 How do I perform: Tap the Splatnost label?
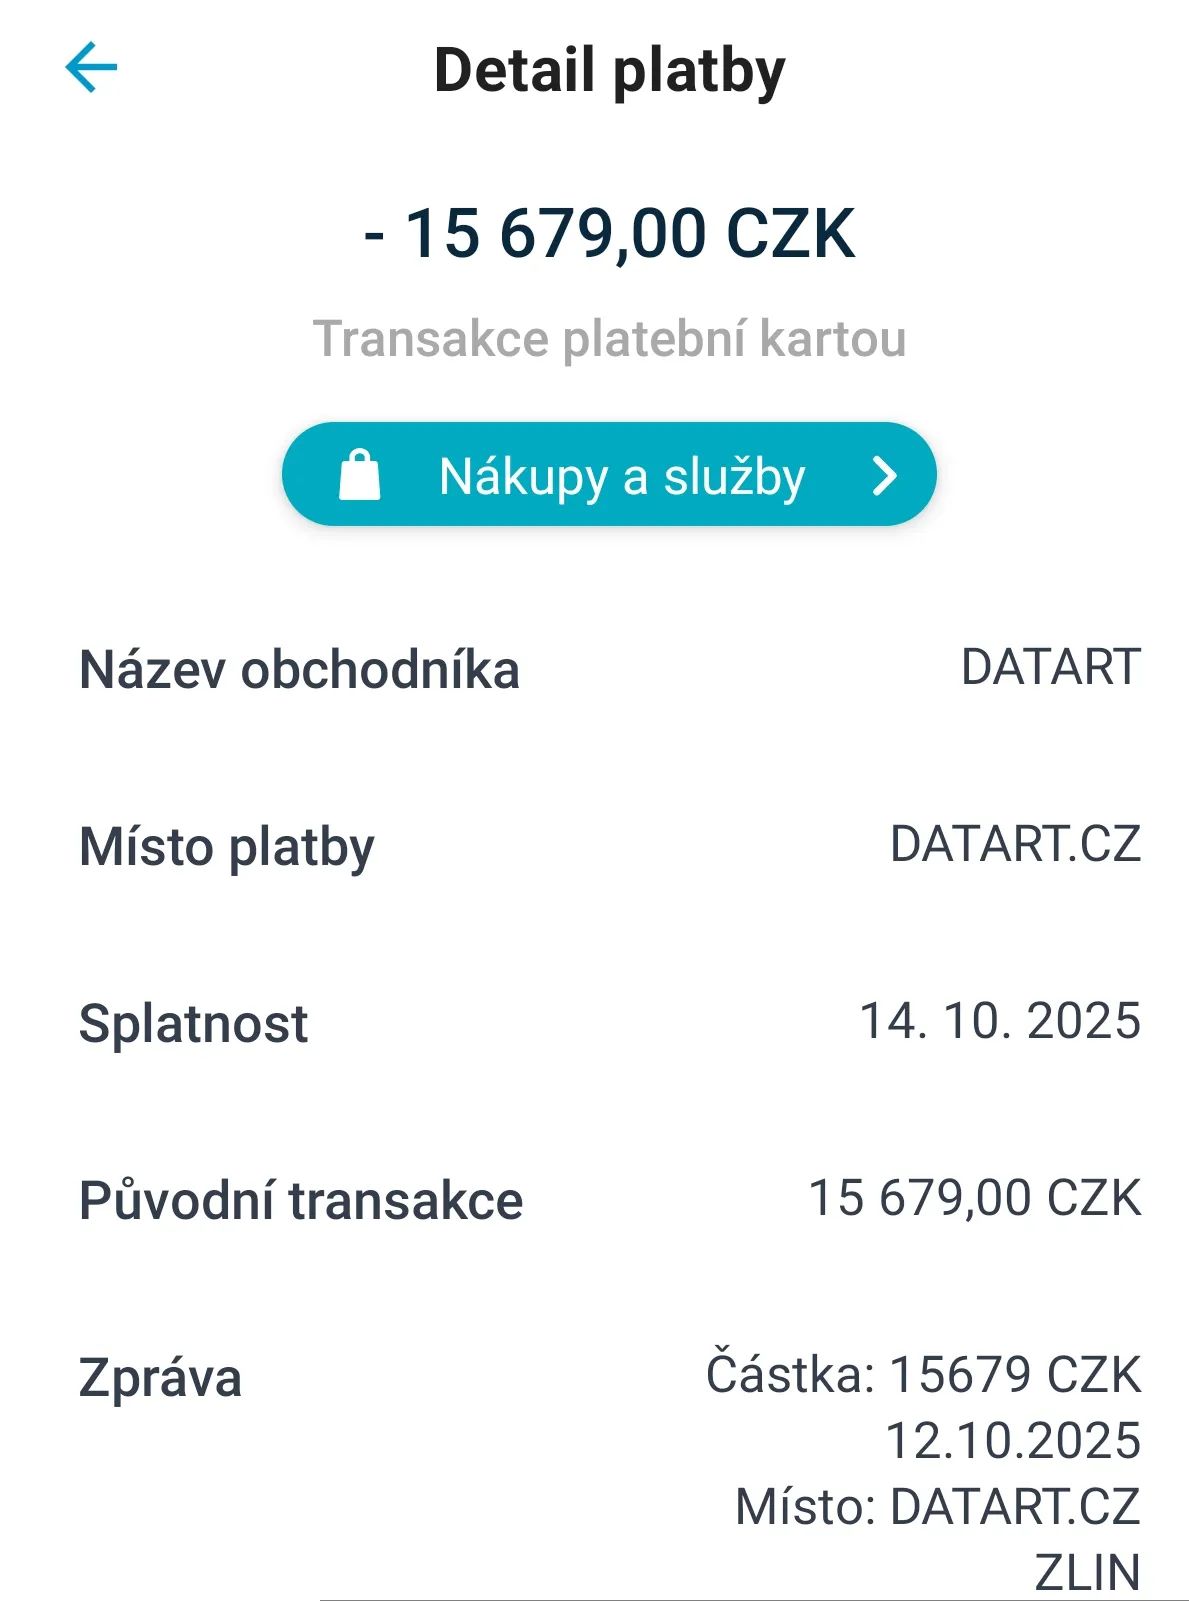tap(194, 1024)
